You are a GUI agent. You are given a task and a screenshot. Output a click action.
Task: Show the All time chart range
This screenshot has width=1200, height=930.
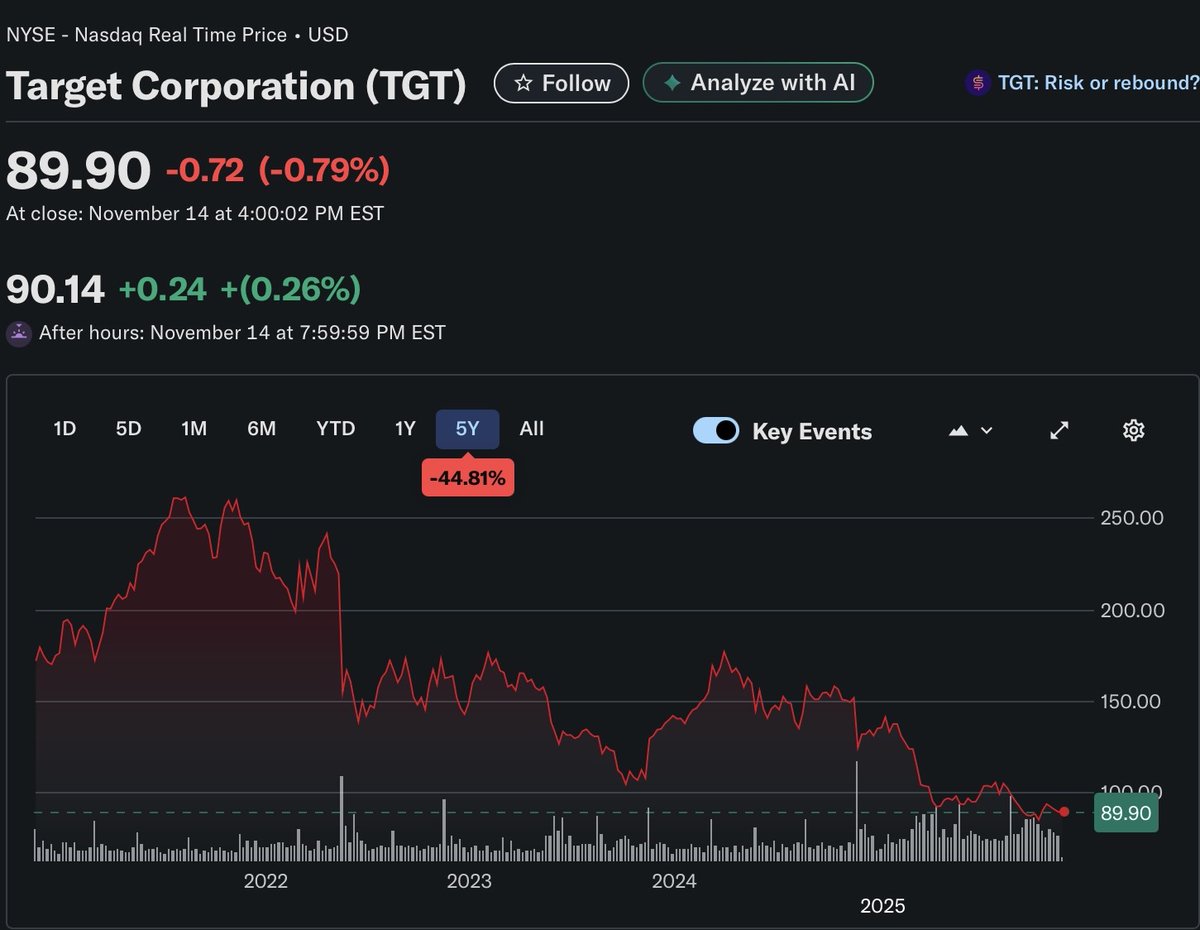[531, 429]
